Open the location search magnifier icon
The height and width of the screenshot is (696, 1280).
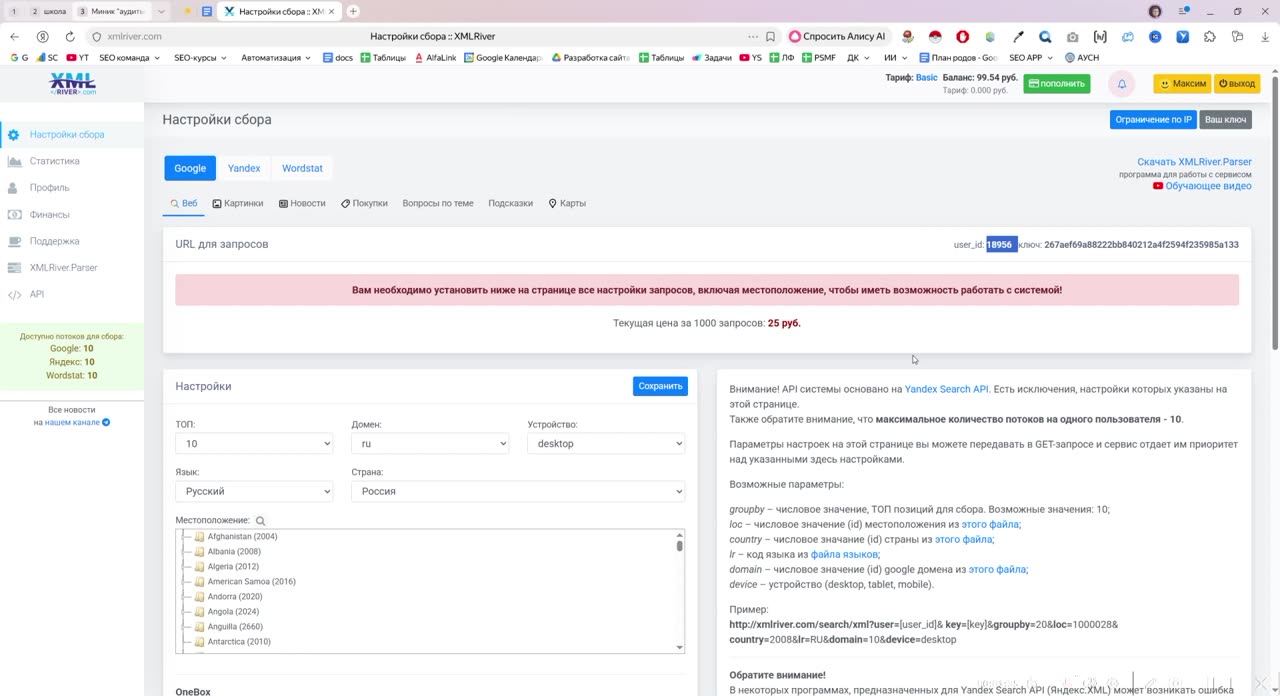(x=261, y=521)
